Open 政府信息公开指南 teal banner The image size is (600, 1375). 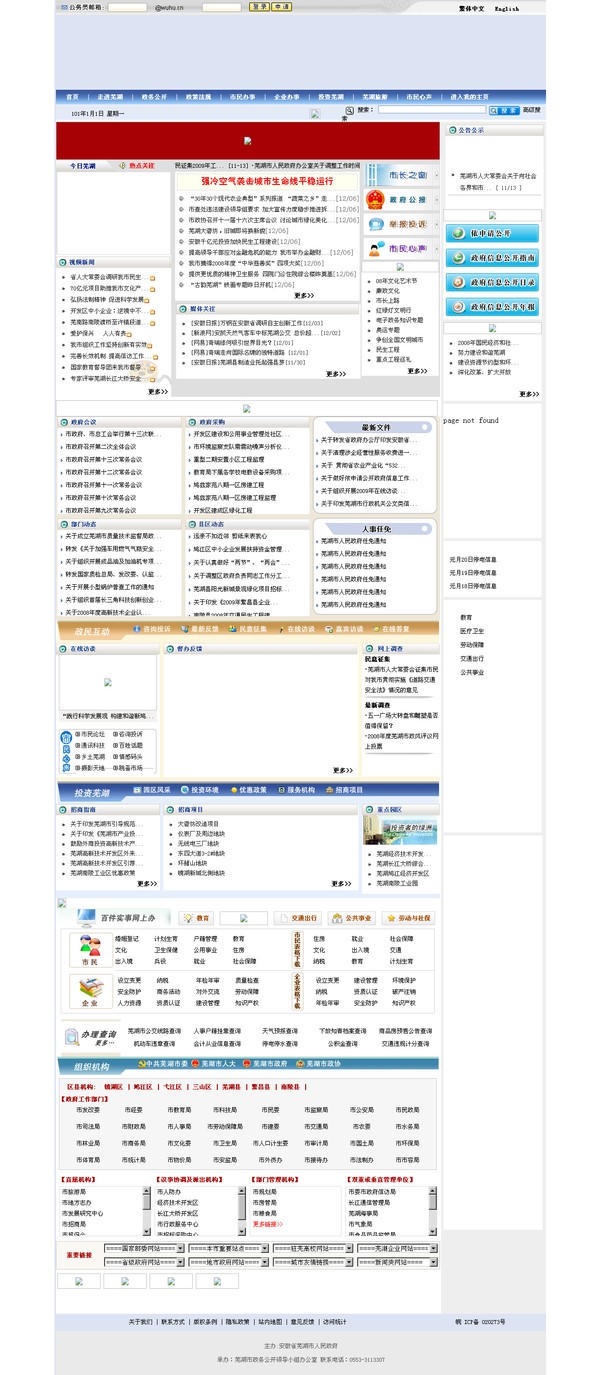coord(492,258)
